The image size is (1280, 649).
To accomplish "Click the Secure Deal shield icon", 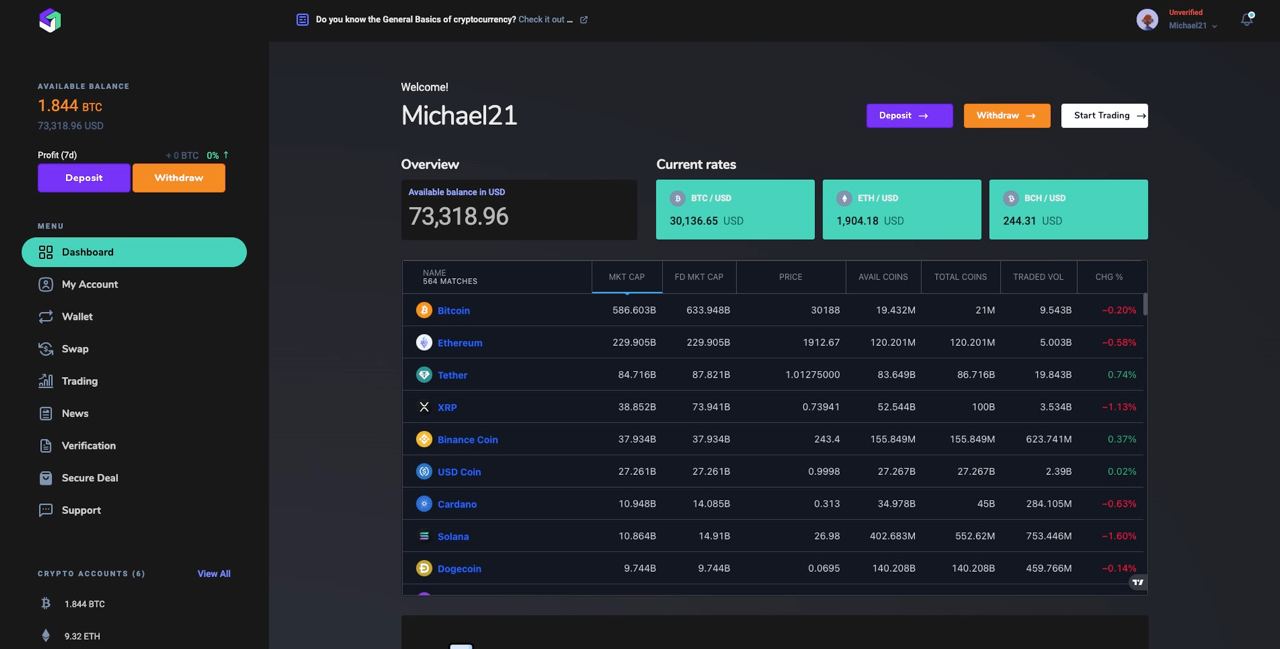I will pyautogui.click(x=46, y=478).
